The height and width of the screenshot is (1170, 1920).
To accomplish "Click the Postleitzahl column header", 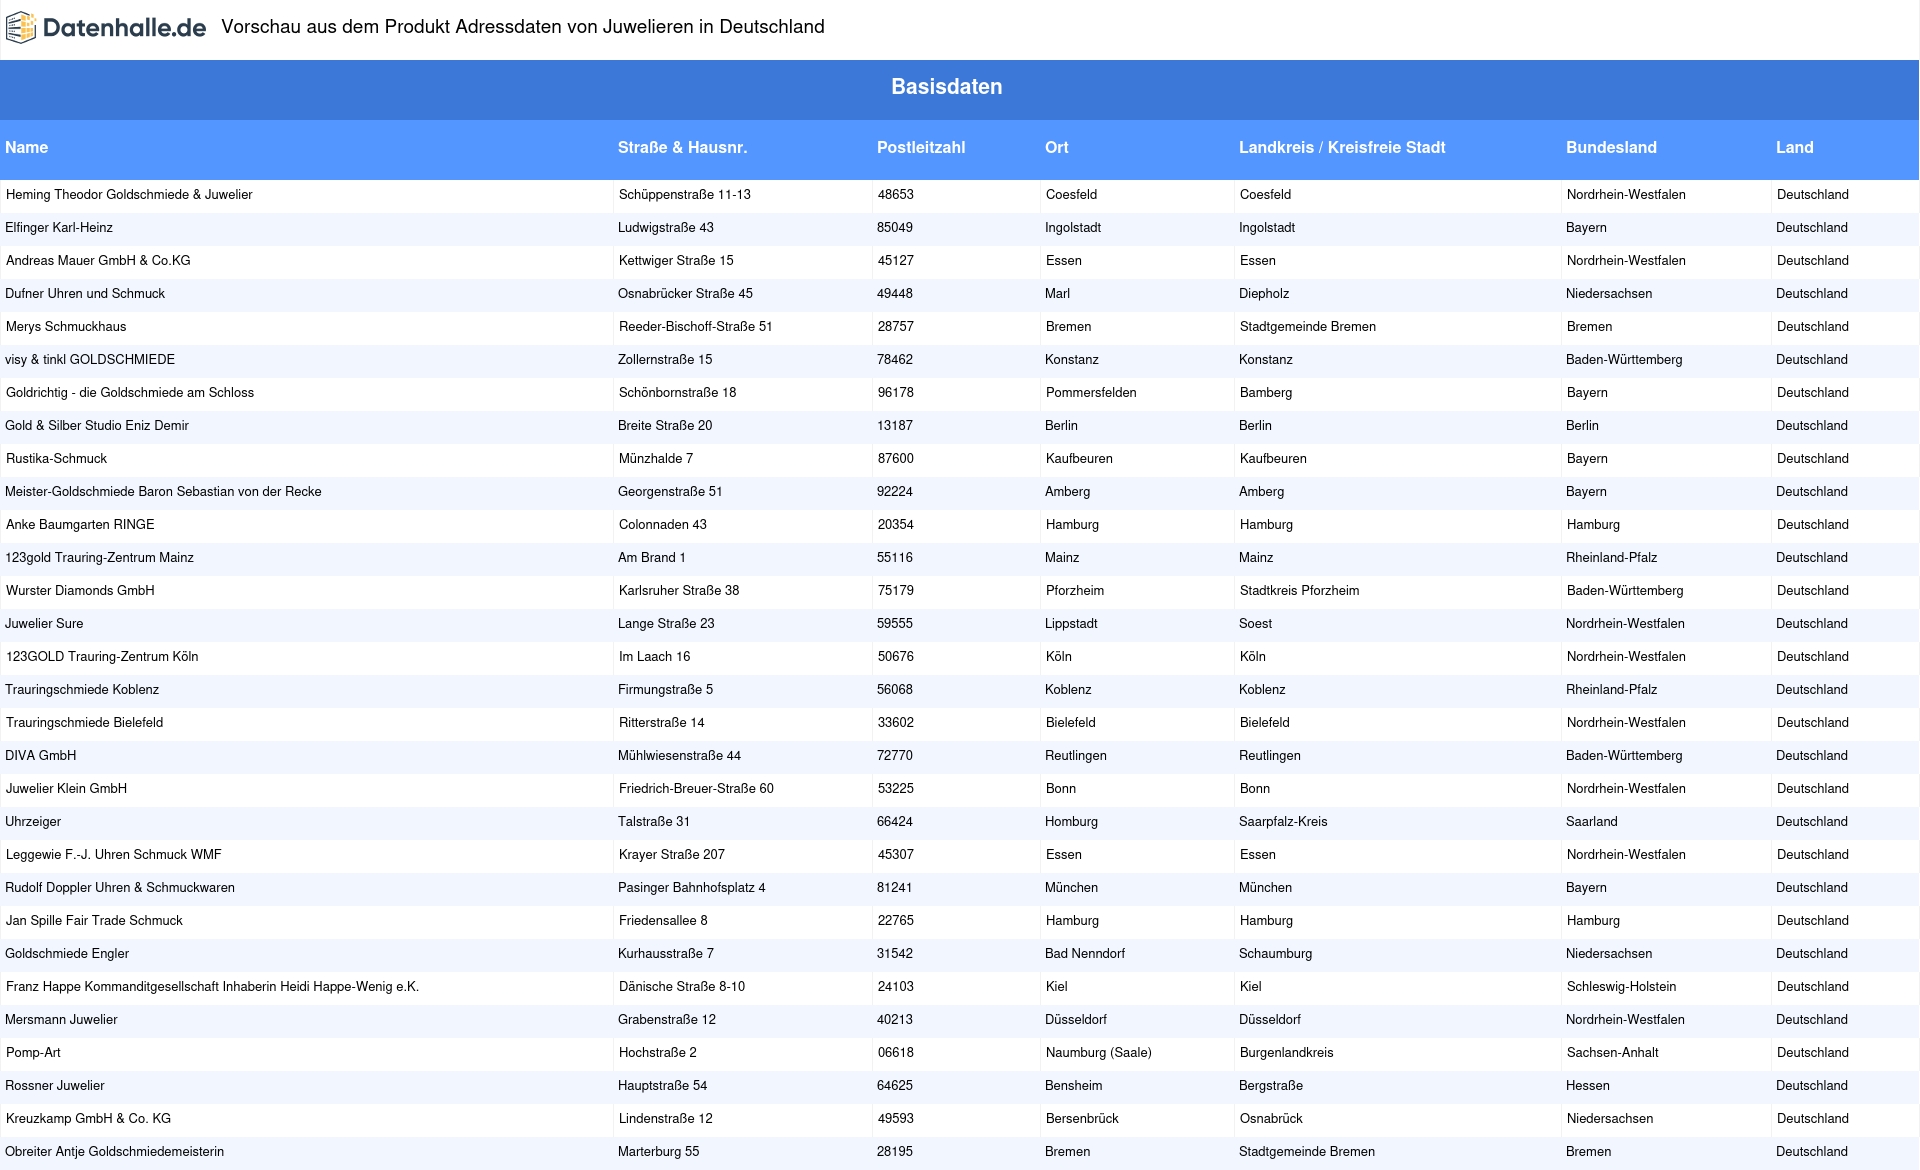I will coord(920,148).
